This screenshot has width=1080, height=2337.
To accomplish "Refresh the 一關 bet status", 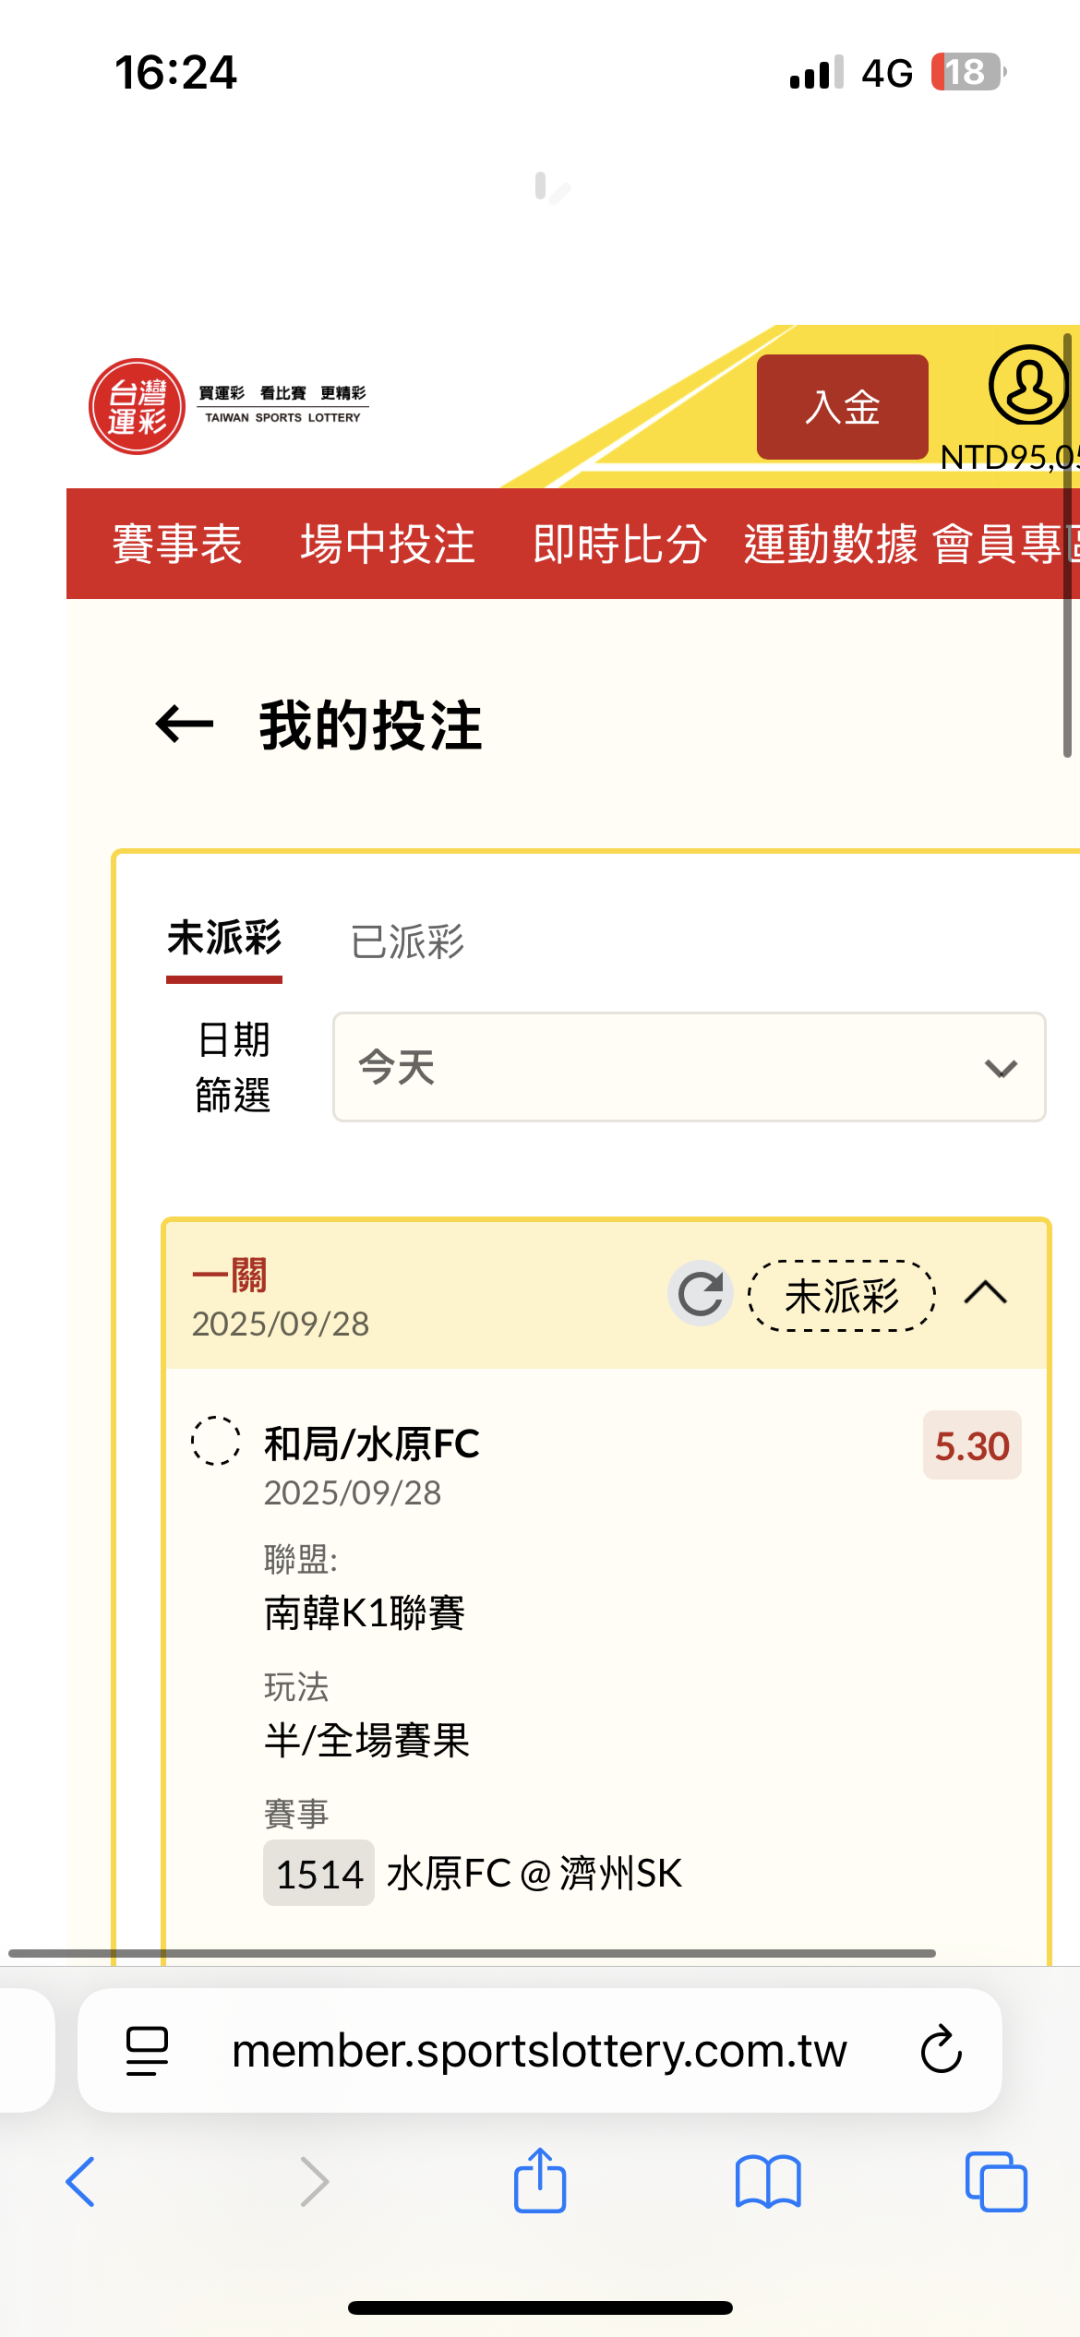I will click(x=700, y=1293).
